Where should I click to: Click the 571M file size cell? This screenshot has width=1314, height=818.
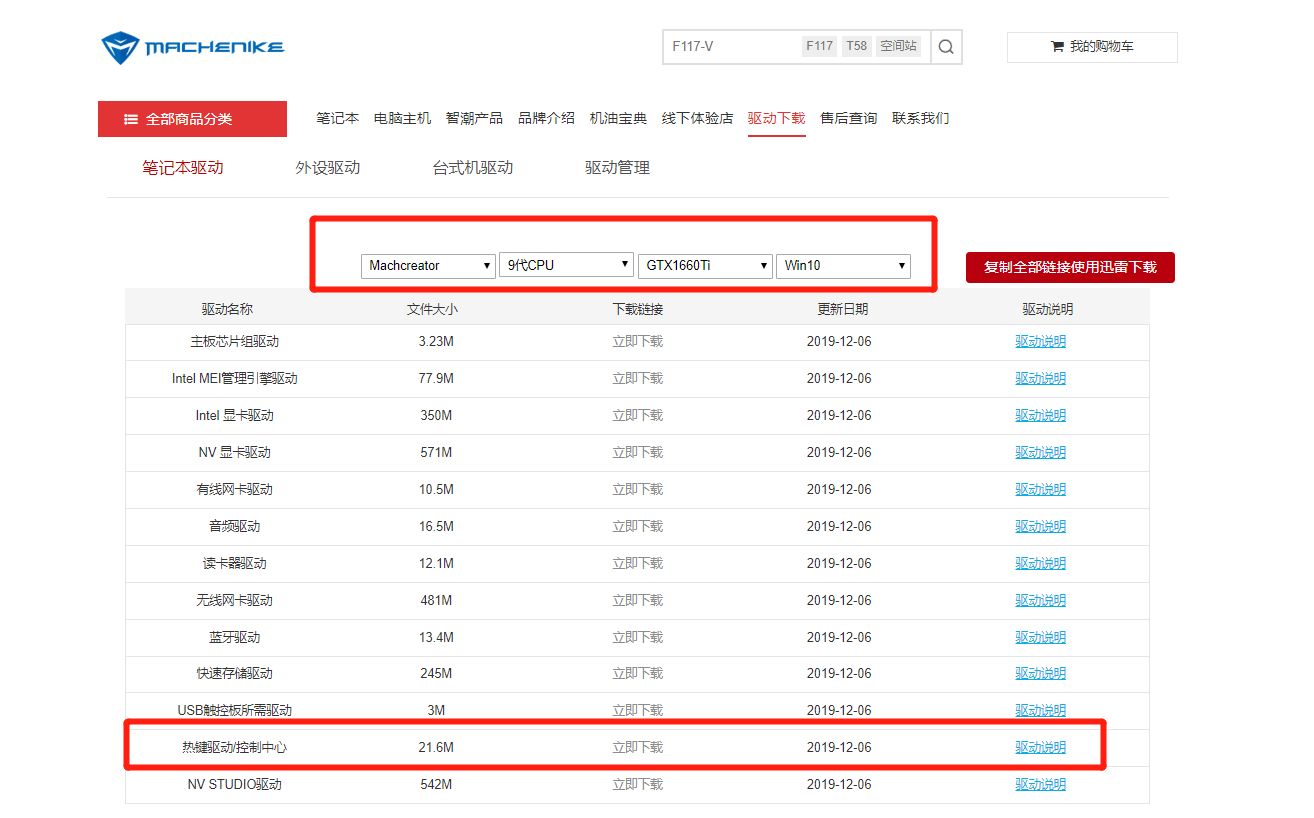[x=436, y=452]
